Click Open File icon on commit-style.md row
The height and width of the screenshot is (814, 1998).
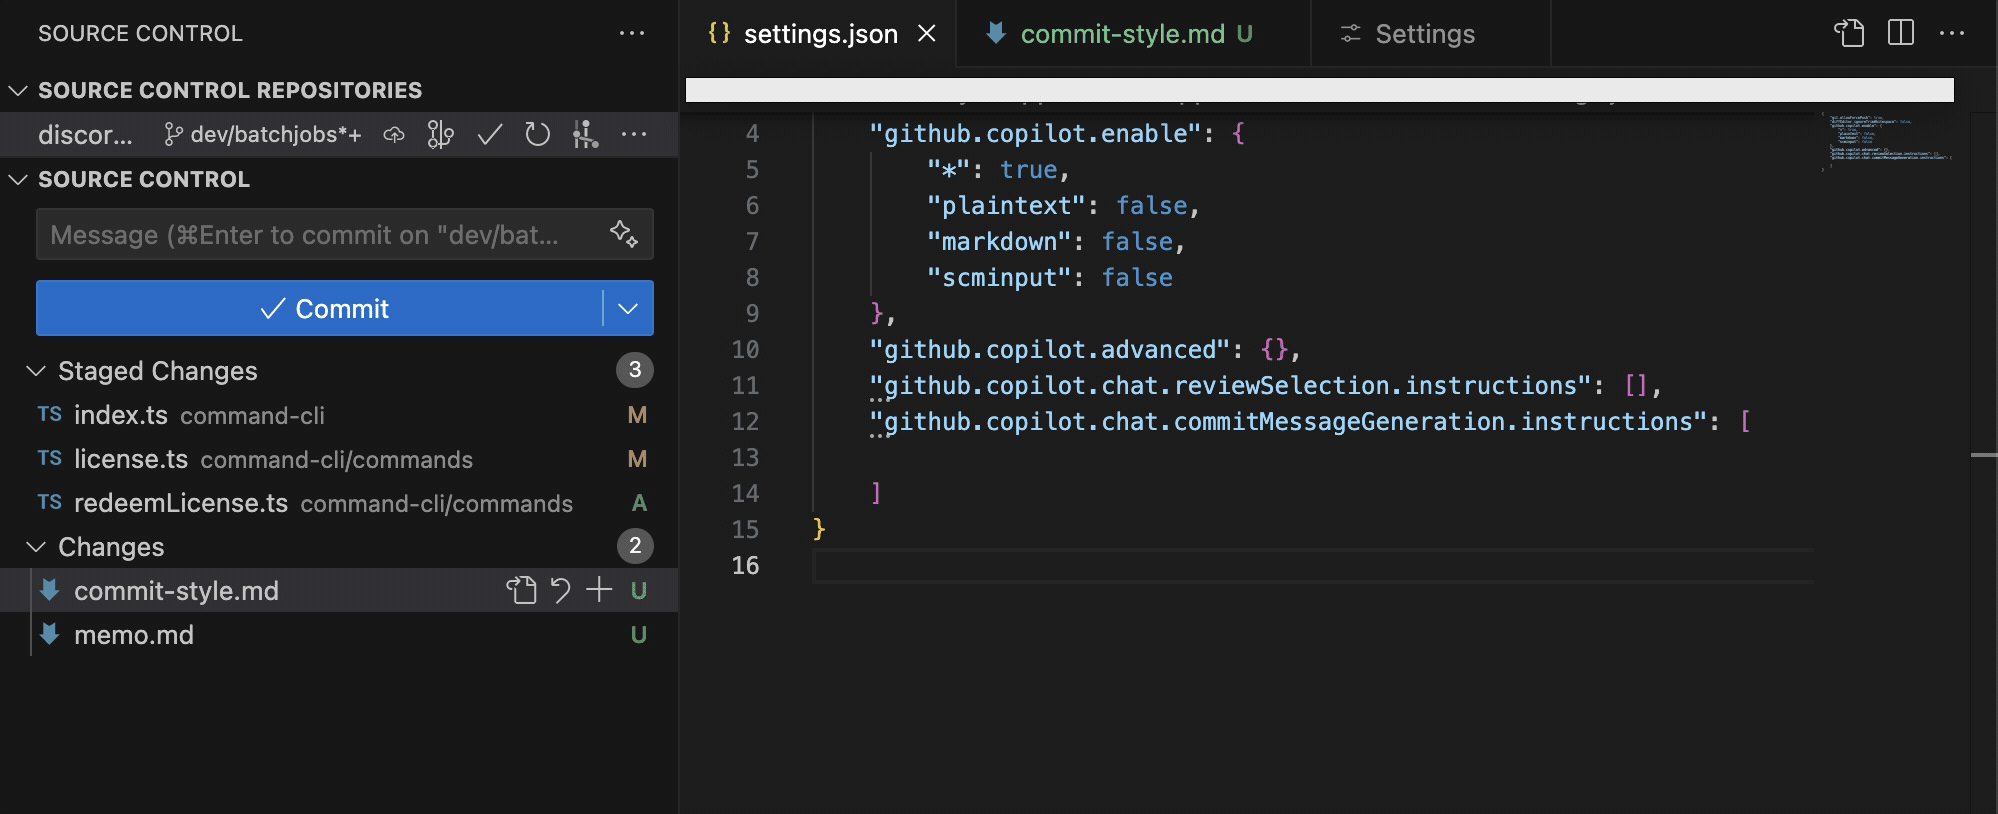[521, 590]
